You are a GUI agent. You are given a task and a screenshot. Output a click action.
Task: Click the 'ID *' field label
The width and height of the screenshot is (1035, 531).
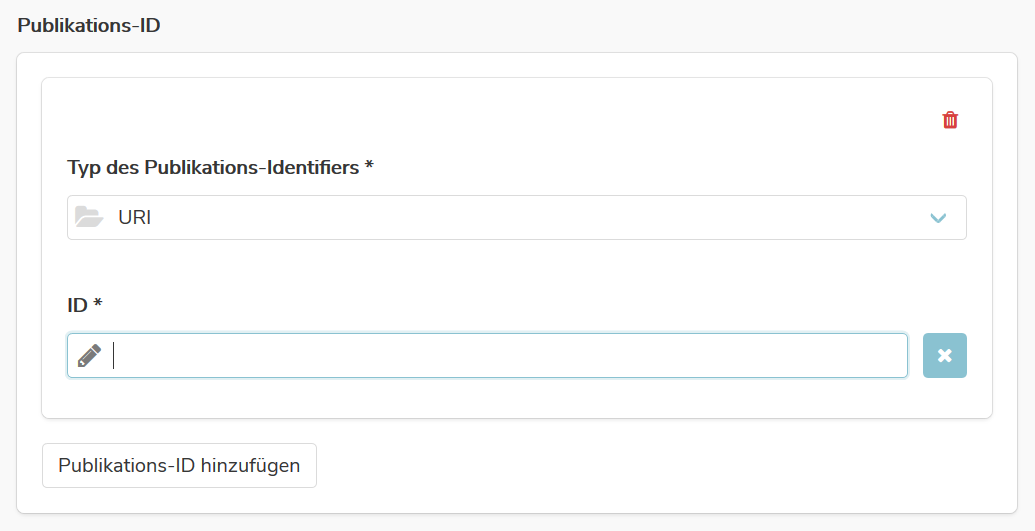[x=84, y=305]
